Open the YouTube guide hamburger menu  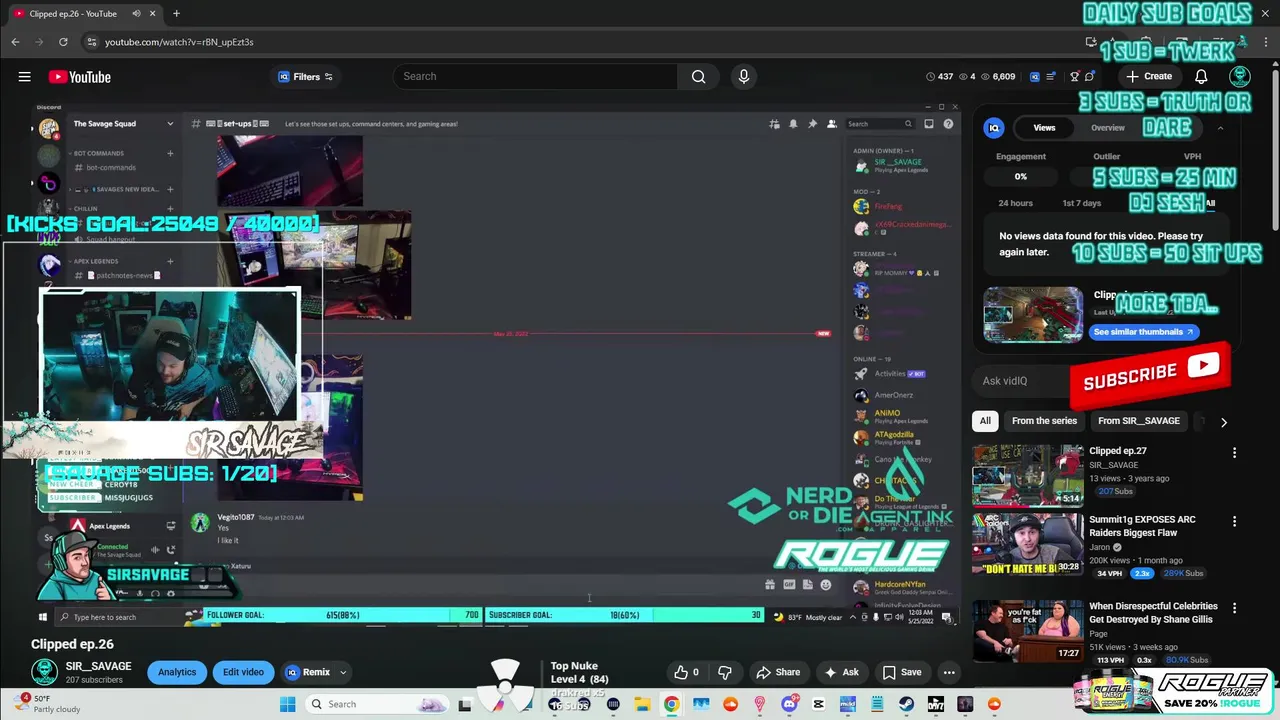[24, 77]
